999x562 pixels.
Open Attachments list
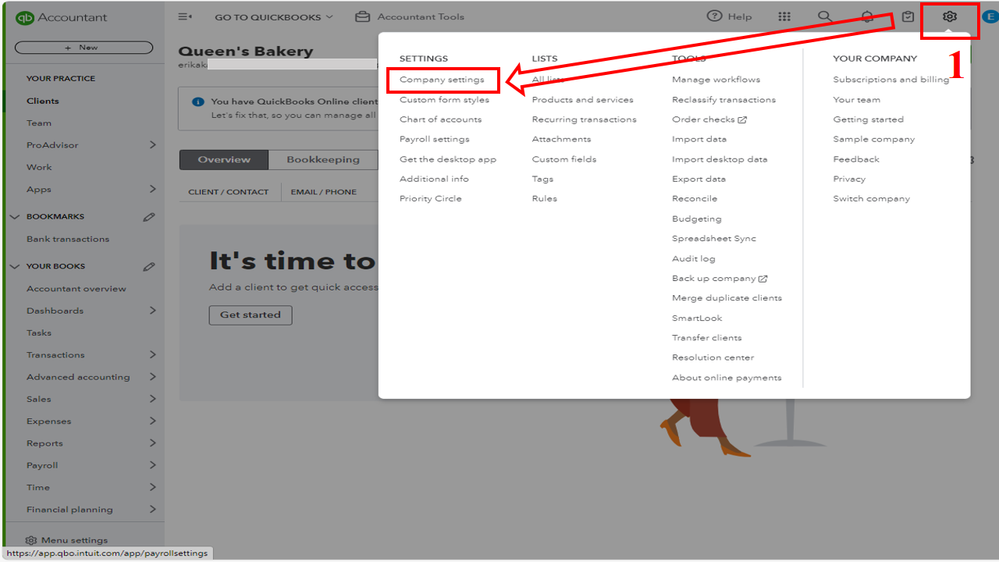[x=561, y=139]
